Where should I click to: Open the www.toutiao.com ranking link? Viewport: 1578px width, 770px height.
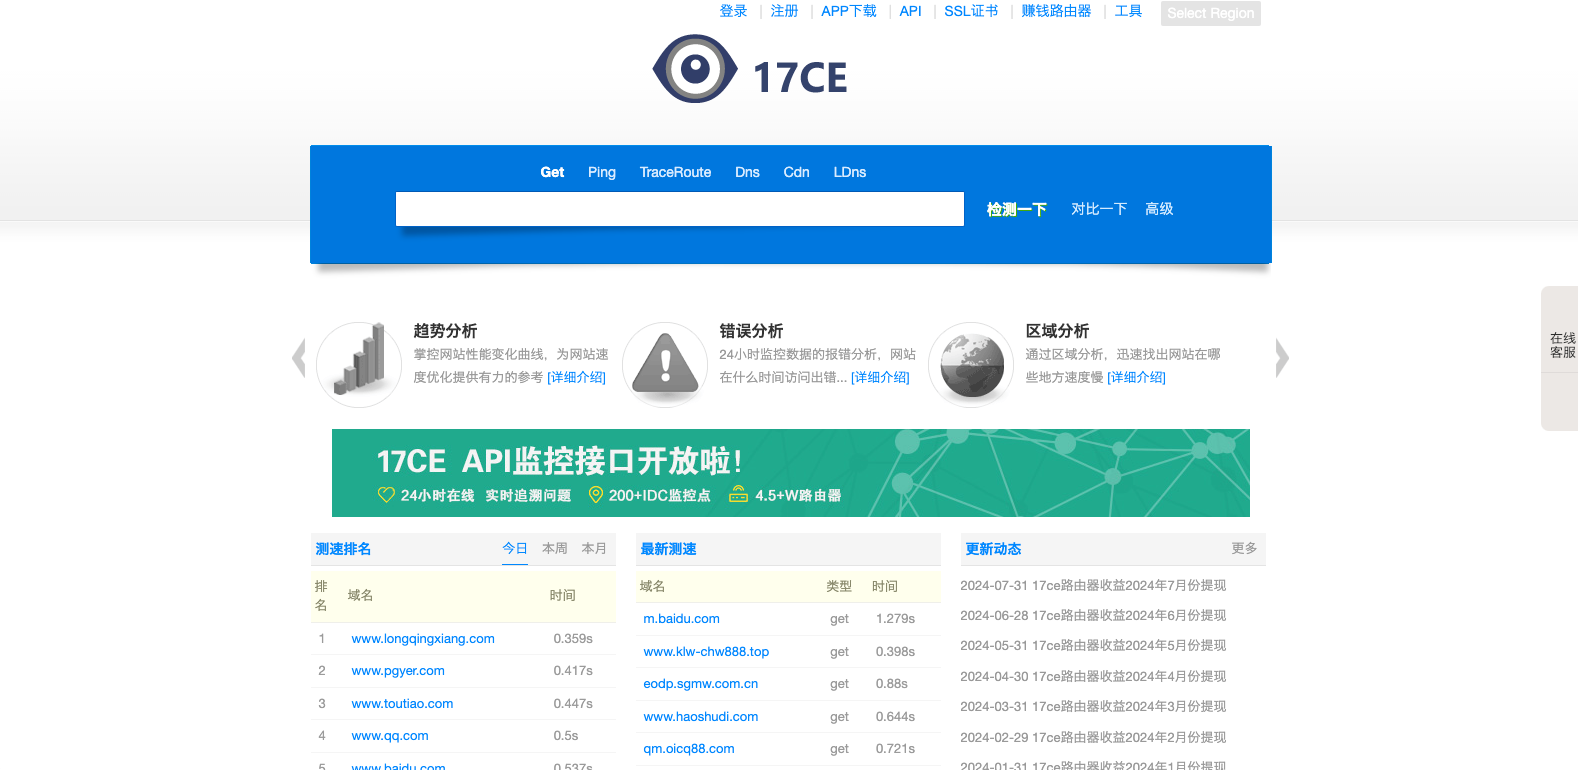[402, 704]
